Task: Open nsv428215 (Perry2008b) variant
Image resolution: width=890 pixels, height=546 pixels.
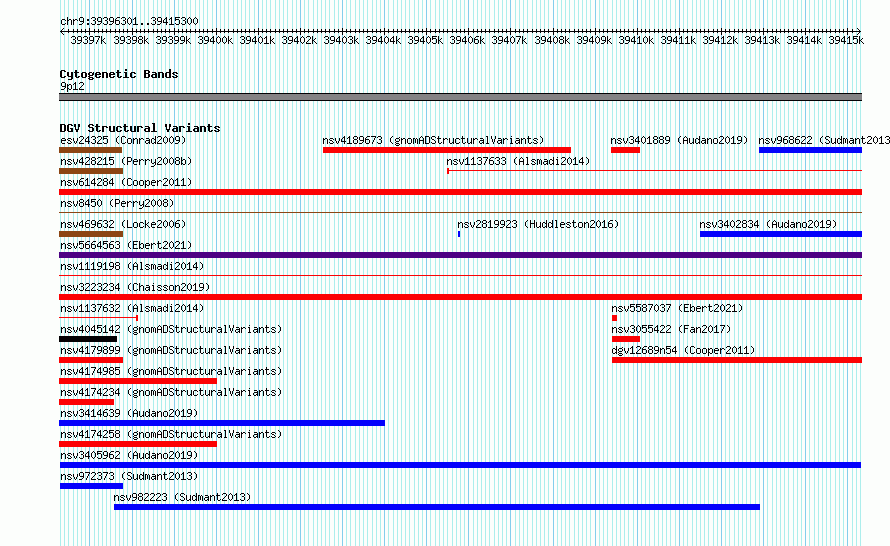Action: pos(126,161)
